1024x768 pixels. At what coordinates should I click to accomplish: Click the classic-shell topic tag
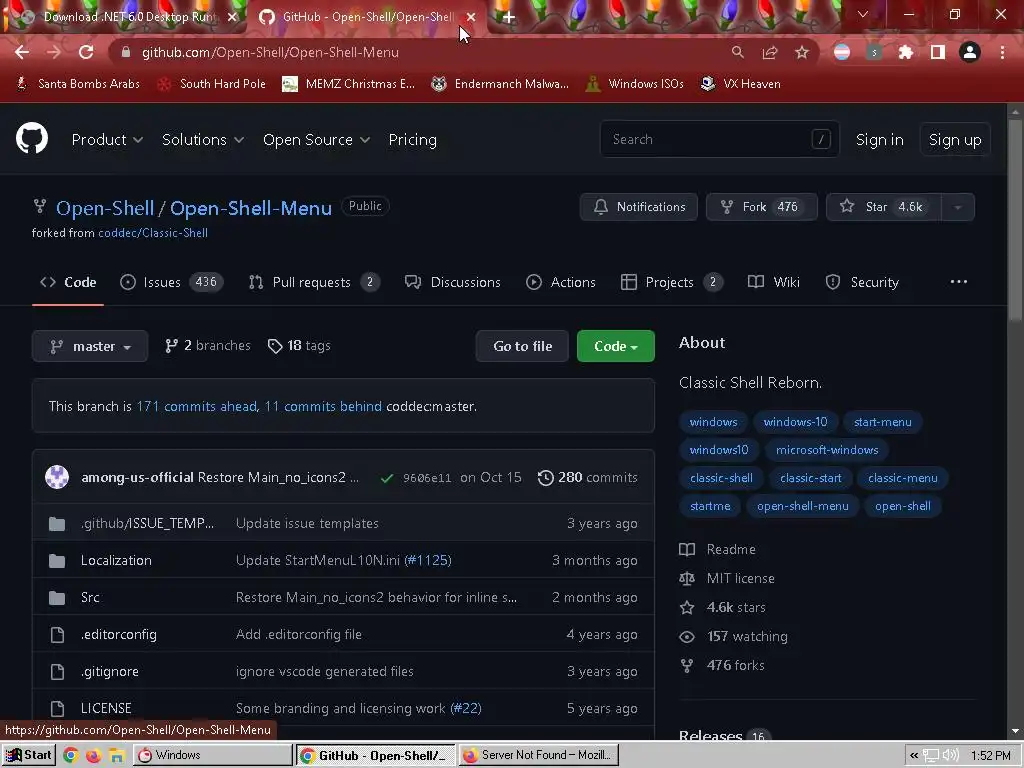[721, 478]
